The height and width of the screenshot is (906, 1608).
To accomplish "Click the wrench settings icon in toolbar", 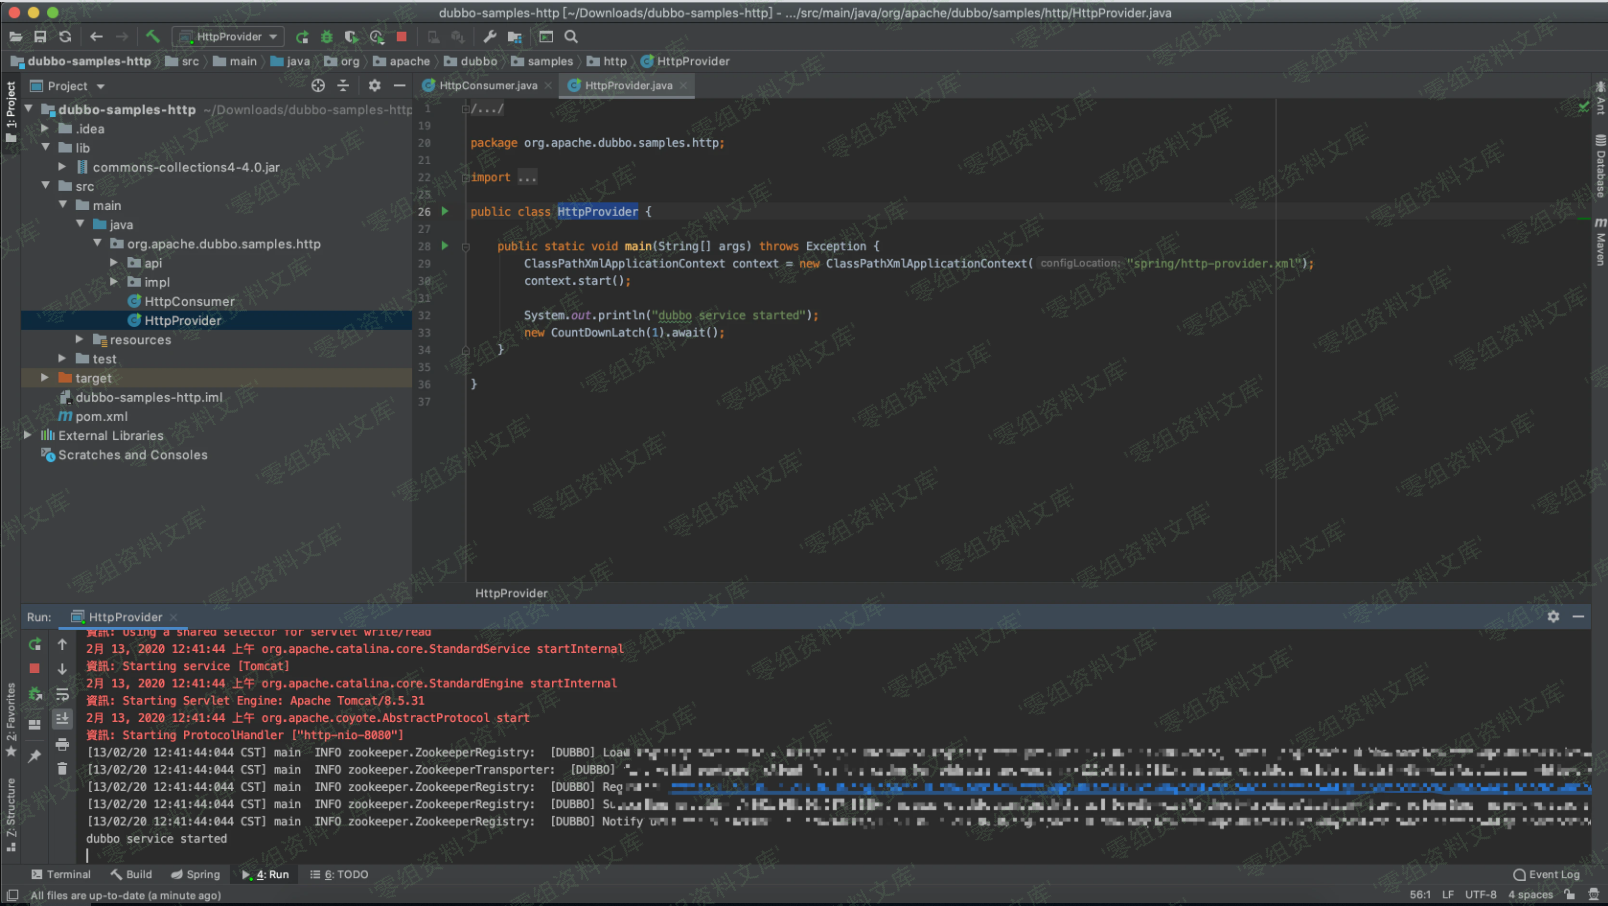I will [489, 37].
